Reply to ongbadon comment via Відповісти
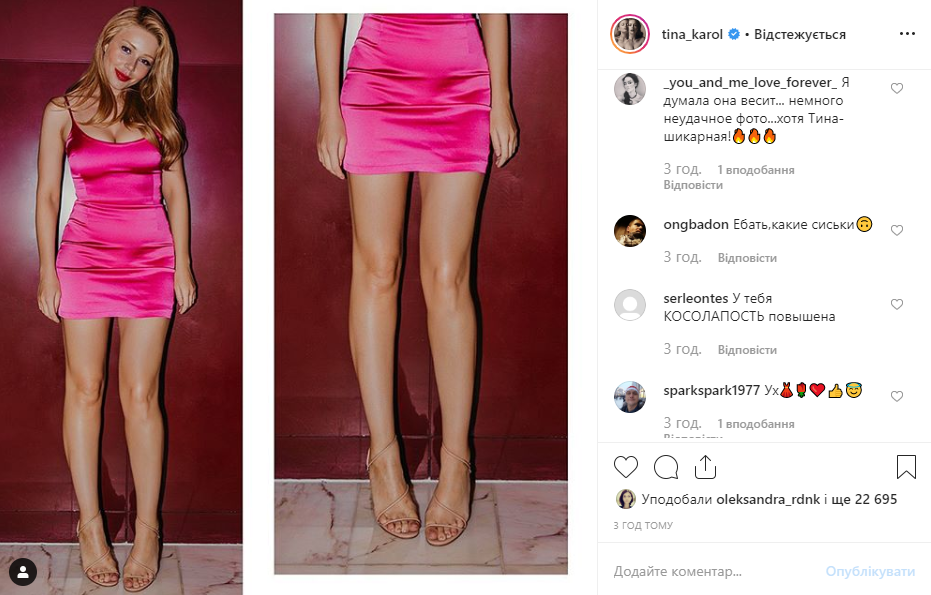 [747, 258]
